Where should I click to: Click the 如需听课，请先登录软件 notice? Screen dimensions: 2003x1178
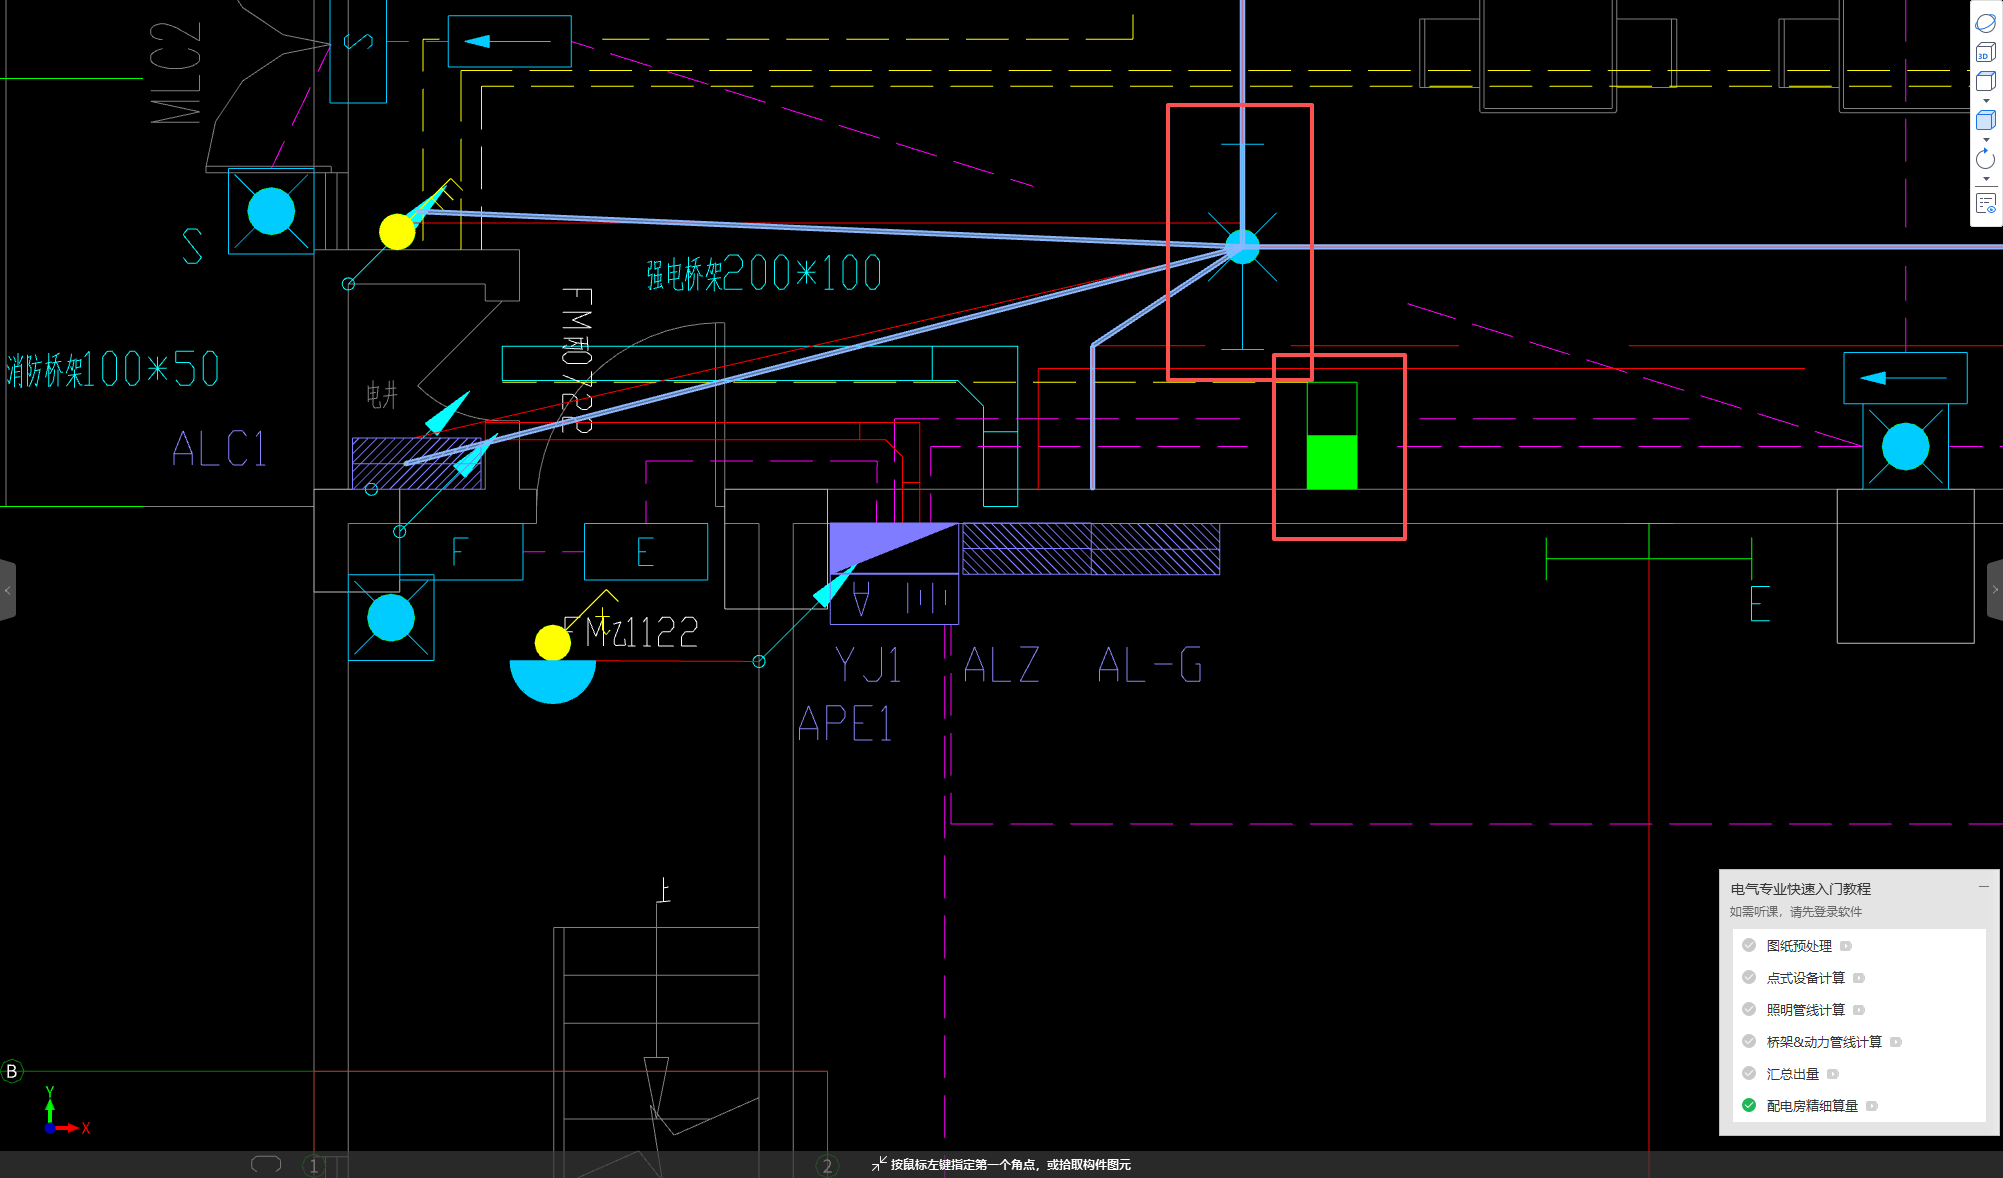1796,912
